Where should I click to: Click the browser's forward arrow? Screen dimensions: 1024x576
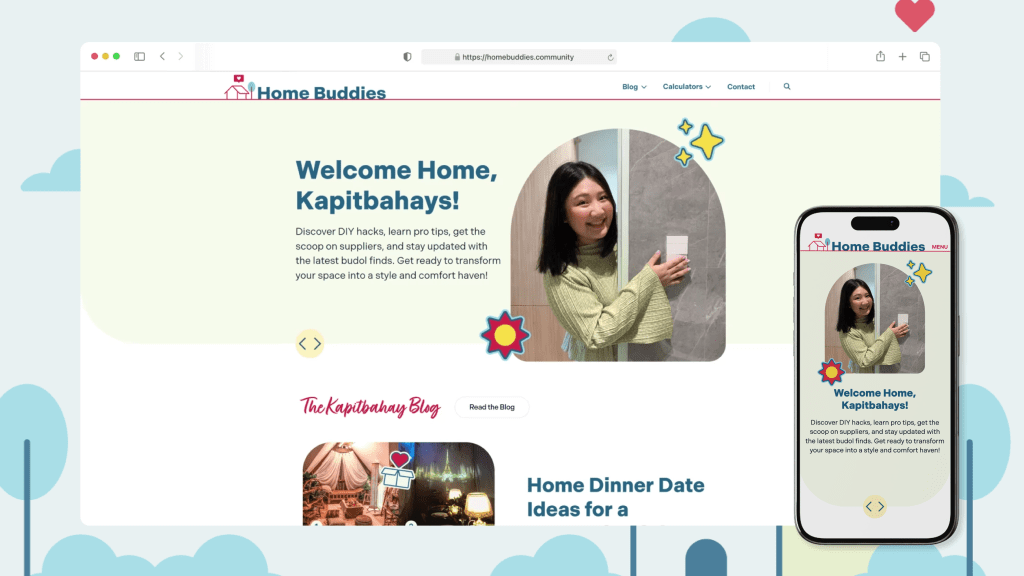(181, 57)
